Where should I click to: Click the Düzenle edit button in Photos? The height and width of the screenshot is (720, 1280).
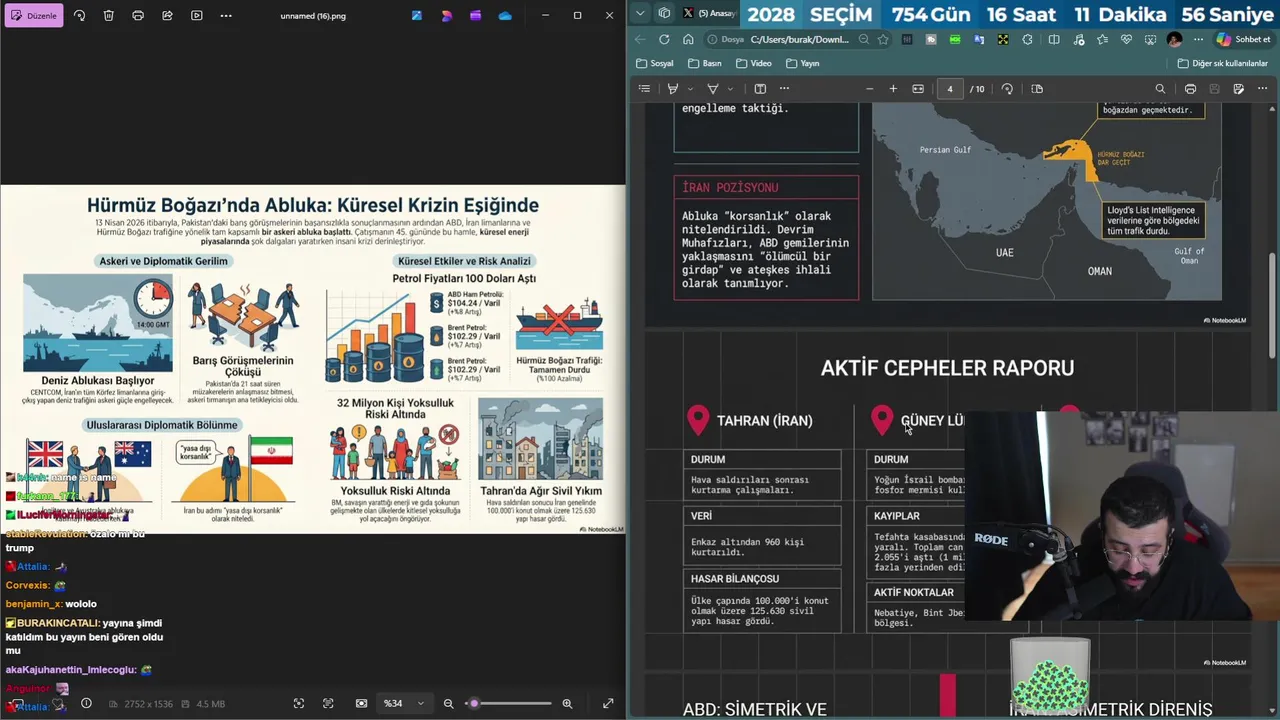[x=34, y=16]
